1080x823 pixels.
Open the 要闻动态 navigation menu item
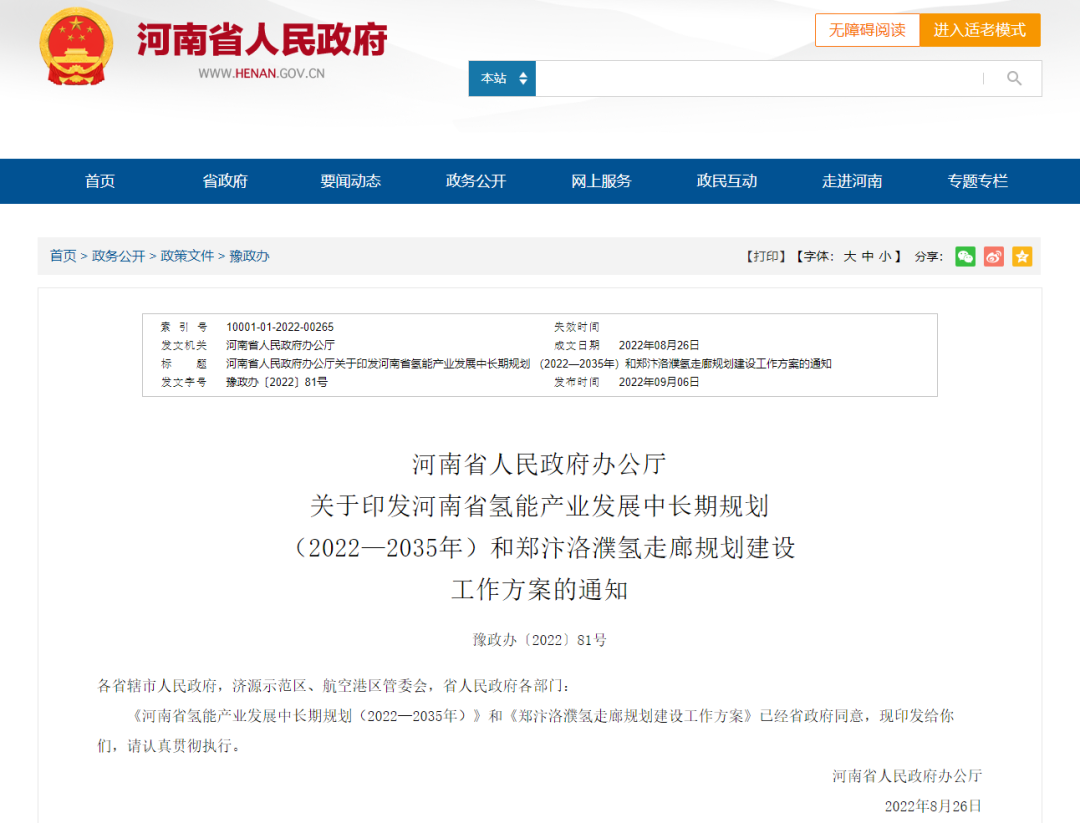click(351, 181)
